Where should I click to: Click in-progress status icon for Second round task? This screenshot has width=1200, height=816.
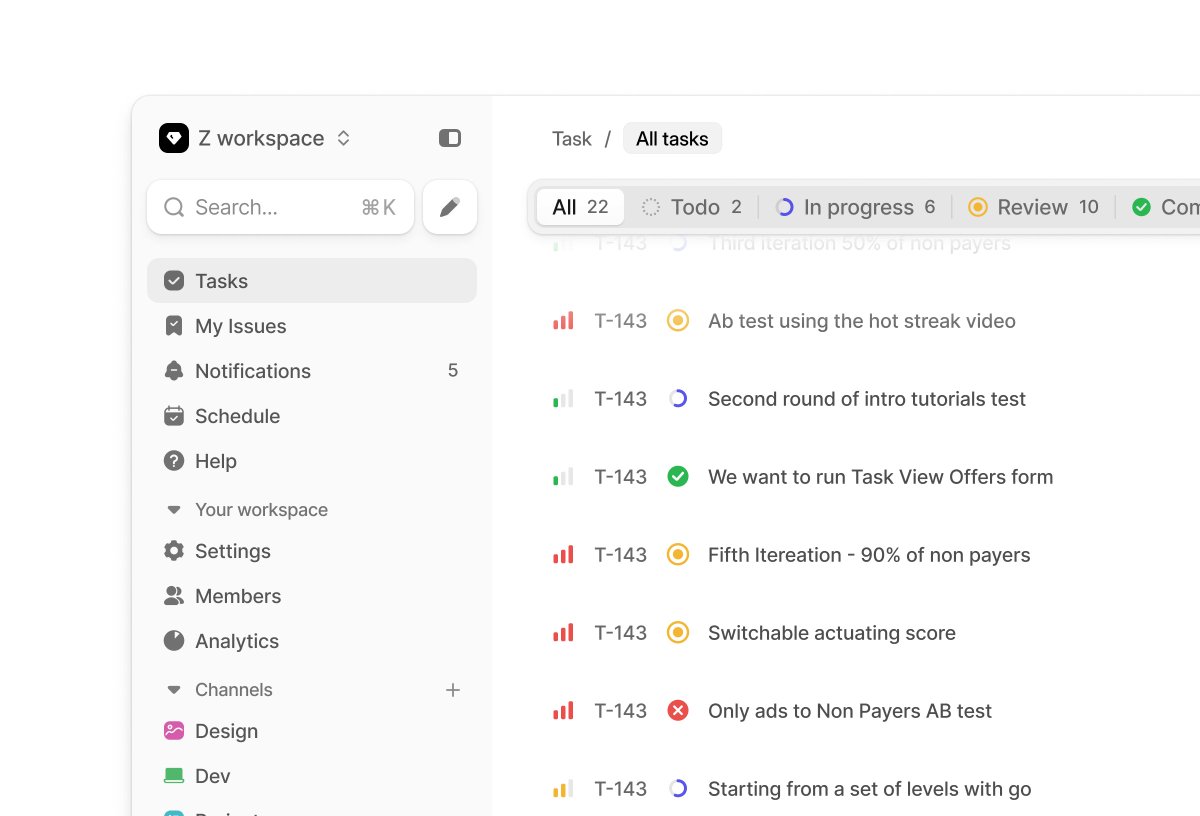coord(678,399)
